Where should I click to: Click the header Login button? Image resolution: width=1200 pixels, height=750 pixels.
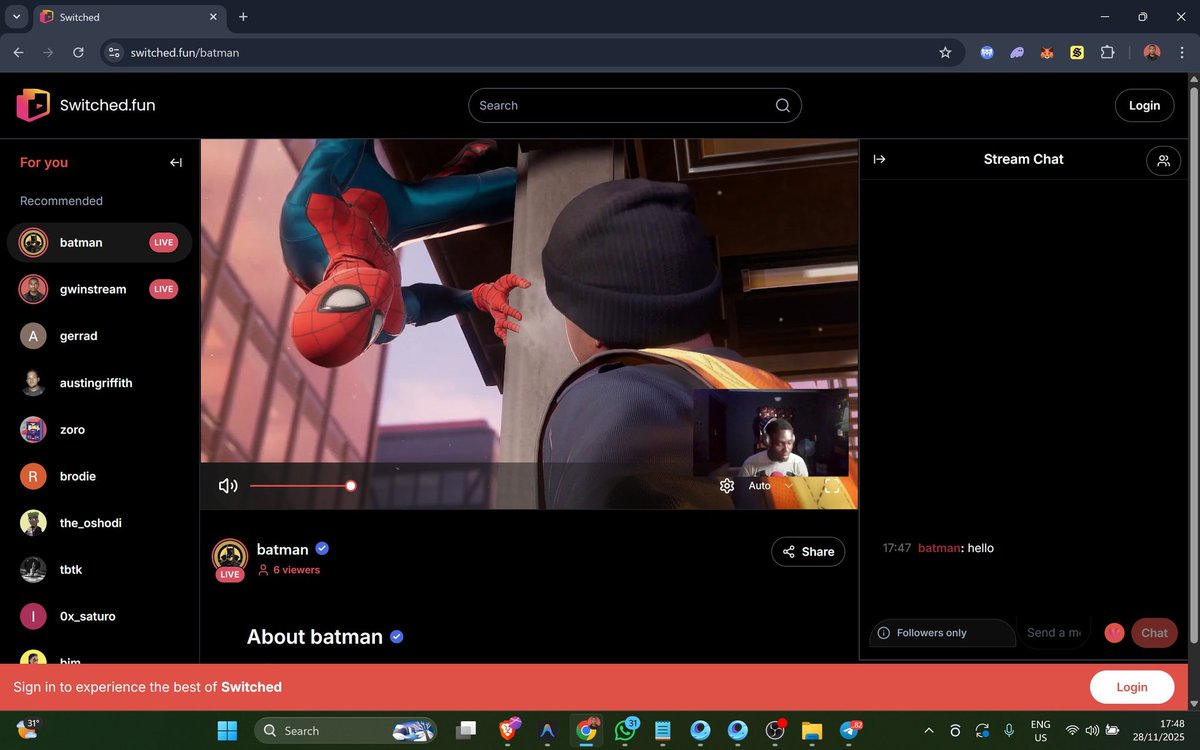1144,106
